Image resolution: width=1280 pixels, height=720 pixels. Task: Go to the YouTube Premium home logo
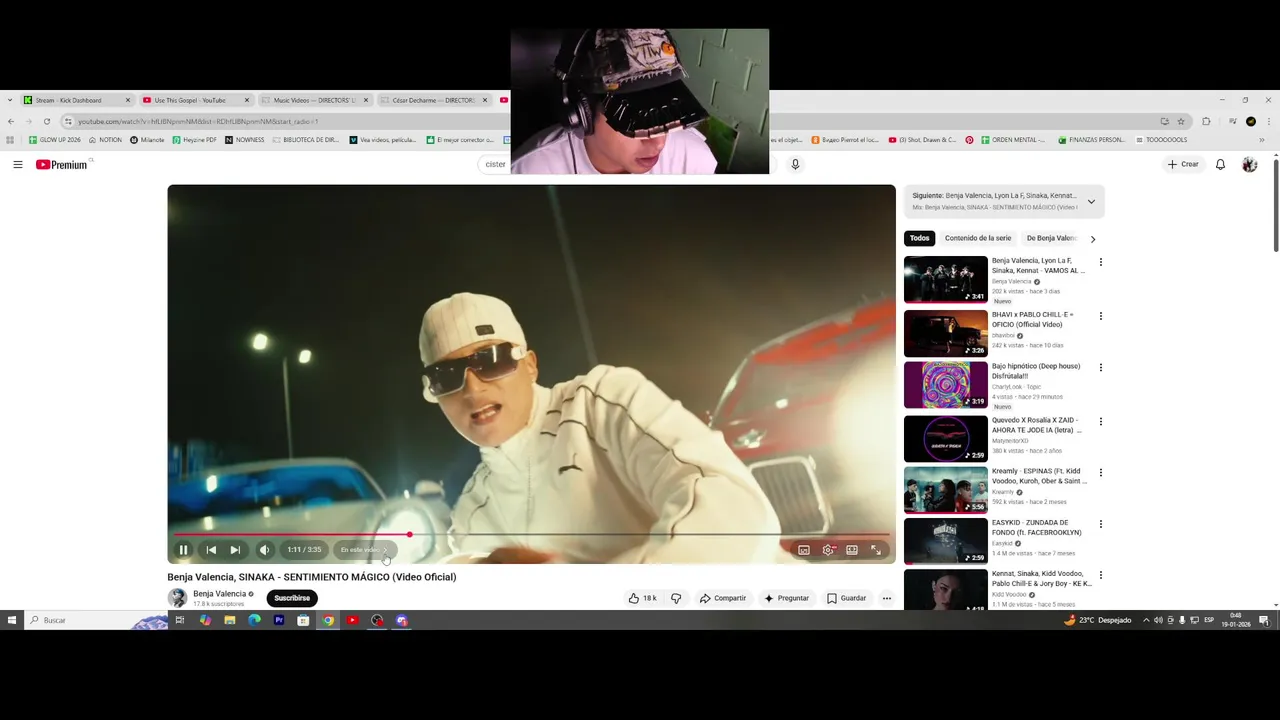point(62,164)
